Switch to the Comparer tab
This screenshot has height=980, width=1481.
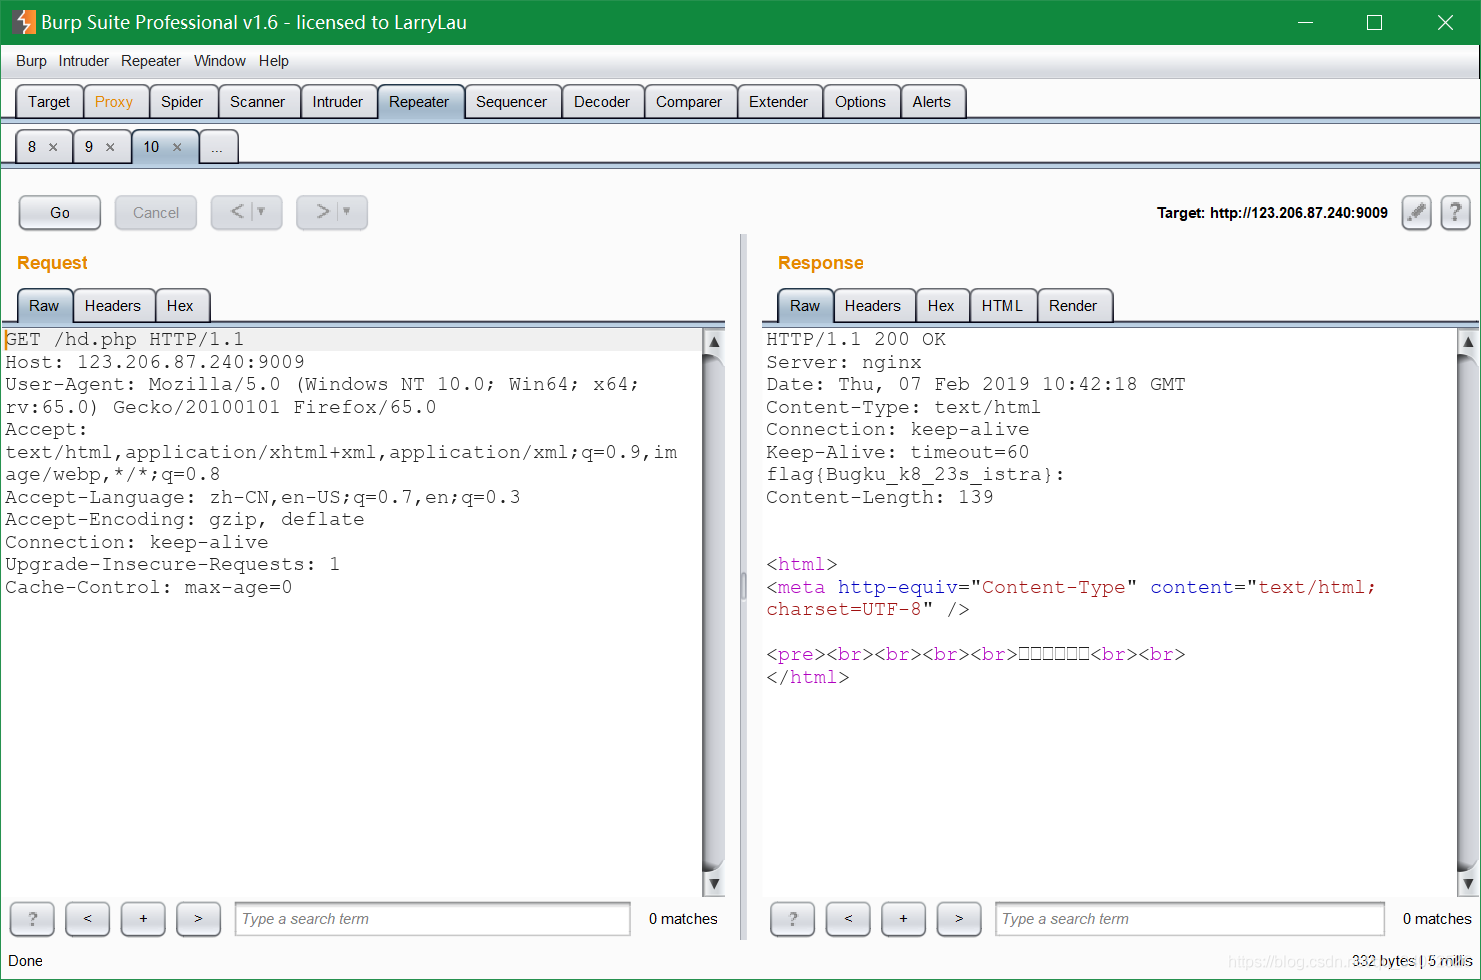click(x=689, y=102)
